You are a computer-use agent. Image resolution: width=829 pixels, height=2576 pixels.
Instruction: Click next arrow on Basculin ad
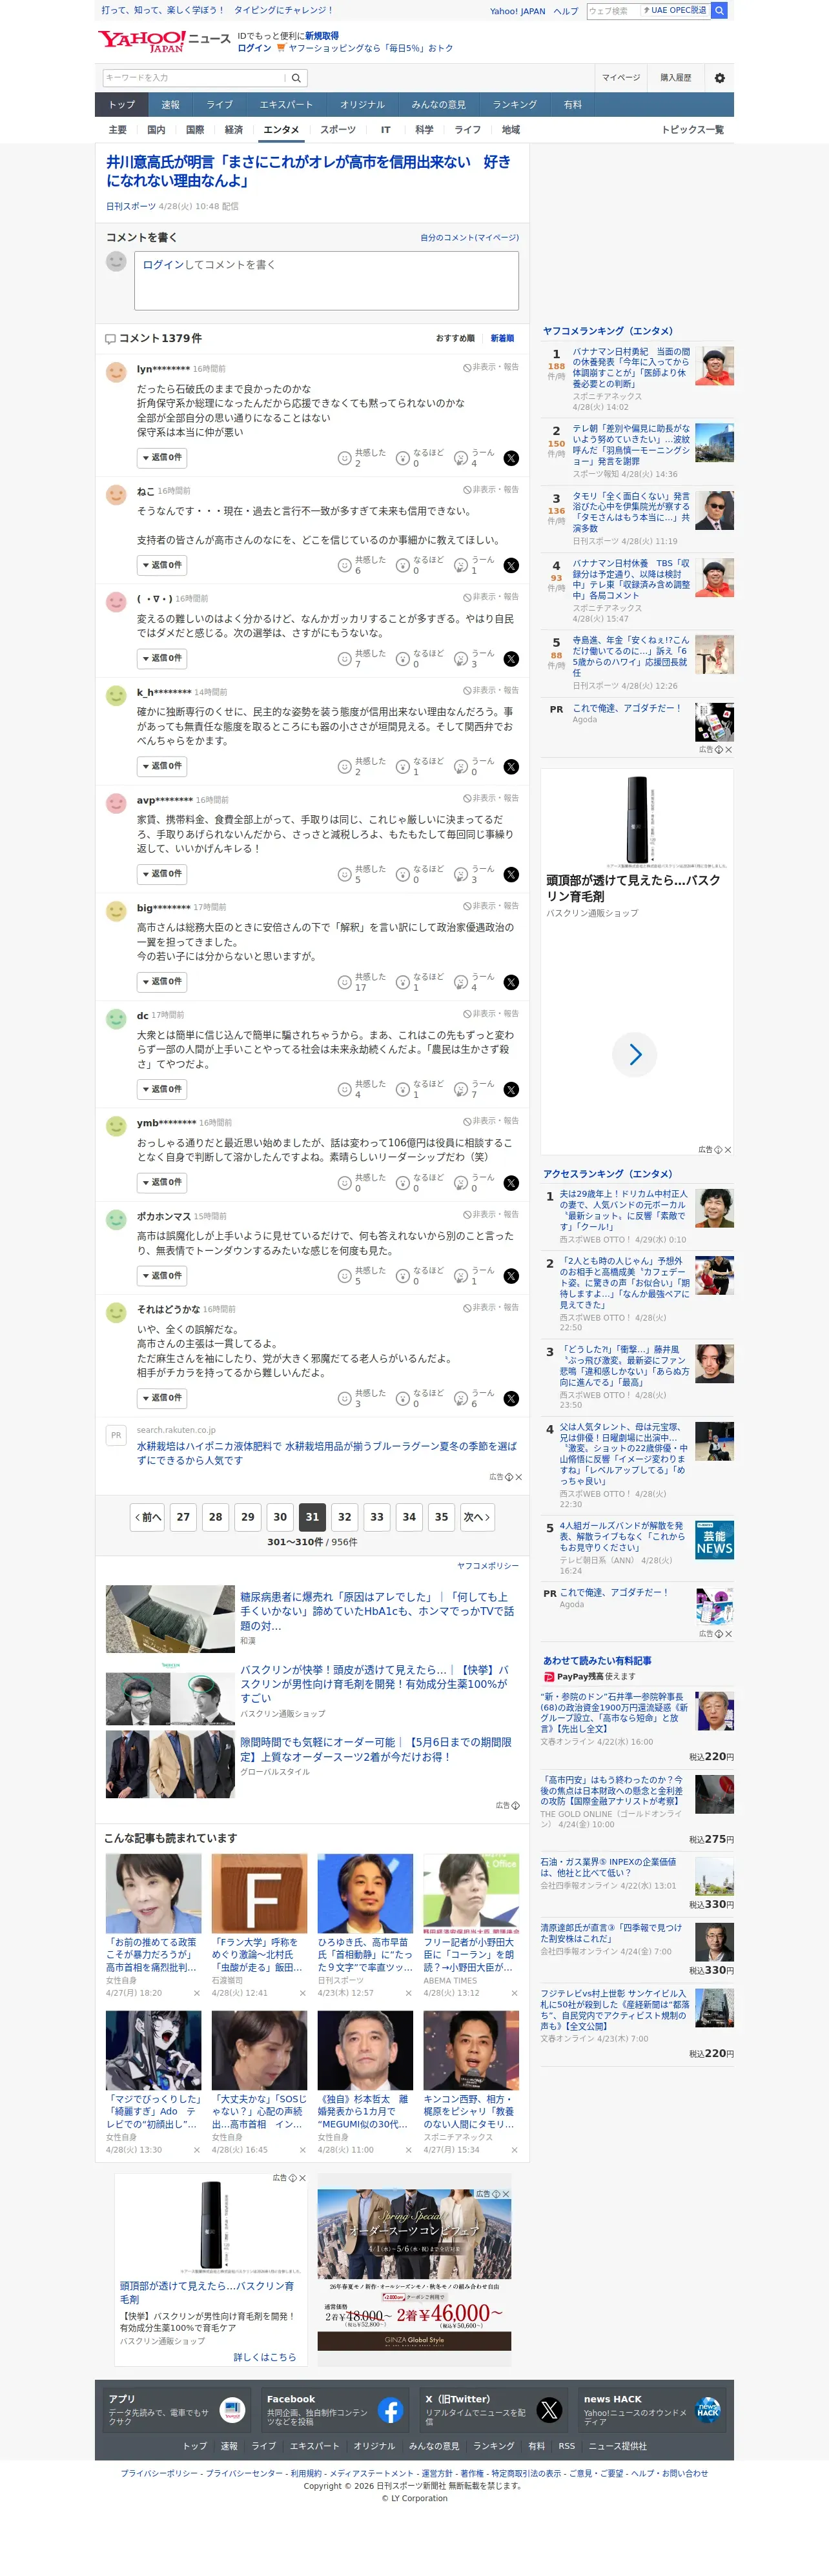[635, 1053]
